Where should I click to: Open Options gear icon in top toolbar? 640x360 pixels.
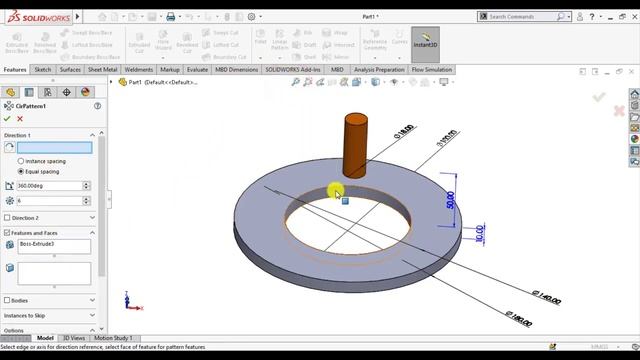pyautogui.click(x=251, y=17)
